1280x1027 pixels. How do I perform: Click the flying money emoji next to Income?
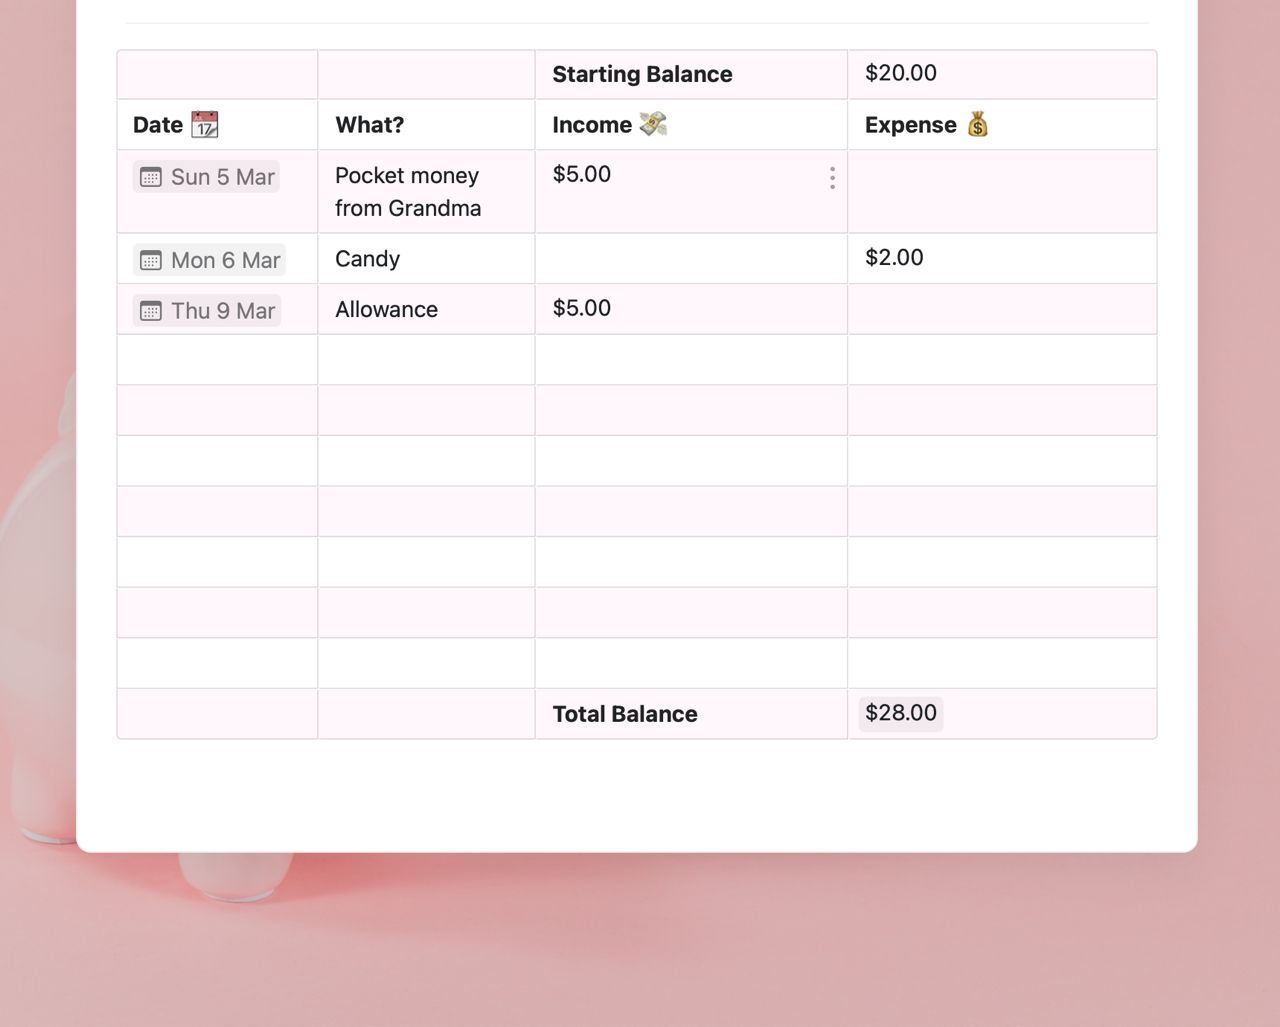[652, 124]
